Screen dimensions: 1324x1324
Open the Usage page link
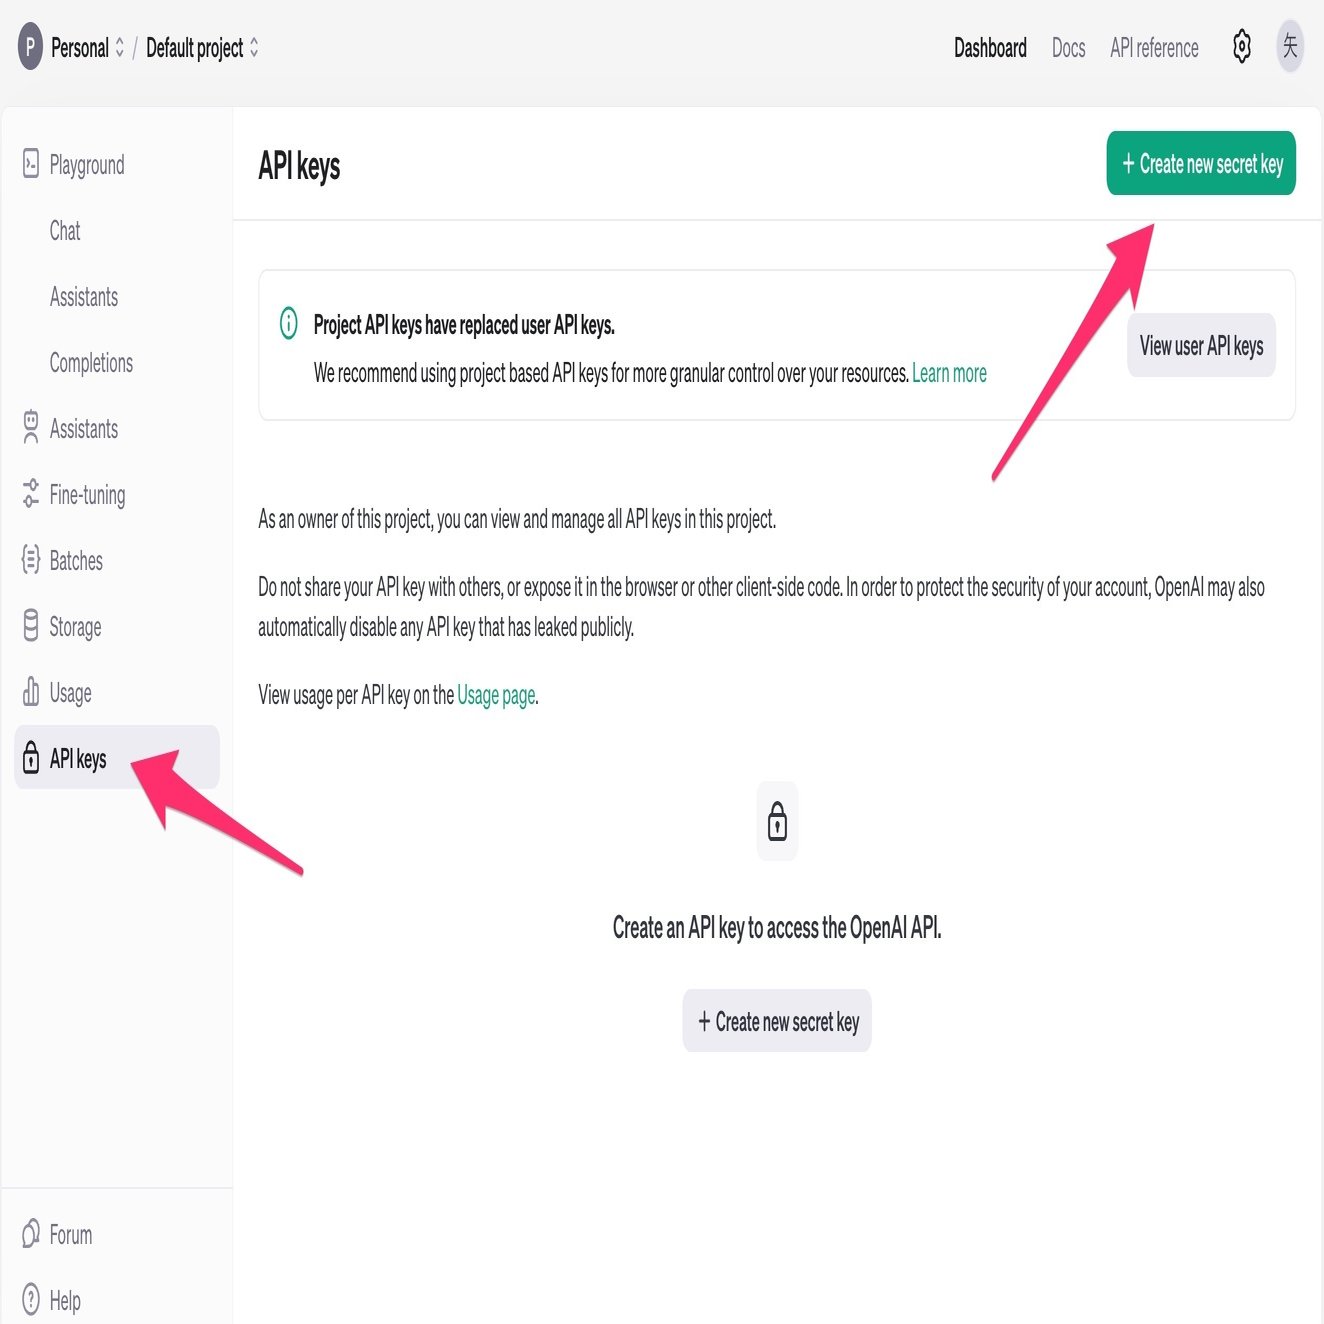[496, 695]
